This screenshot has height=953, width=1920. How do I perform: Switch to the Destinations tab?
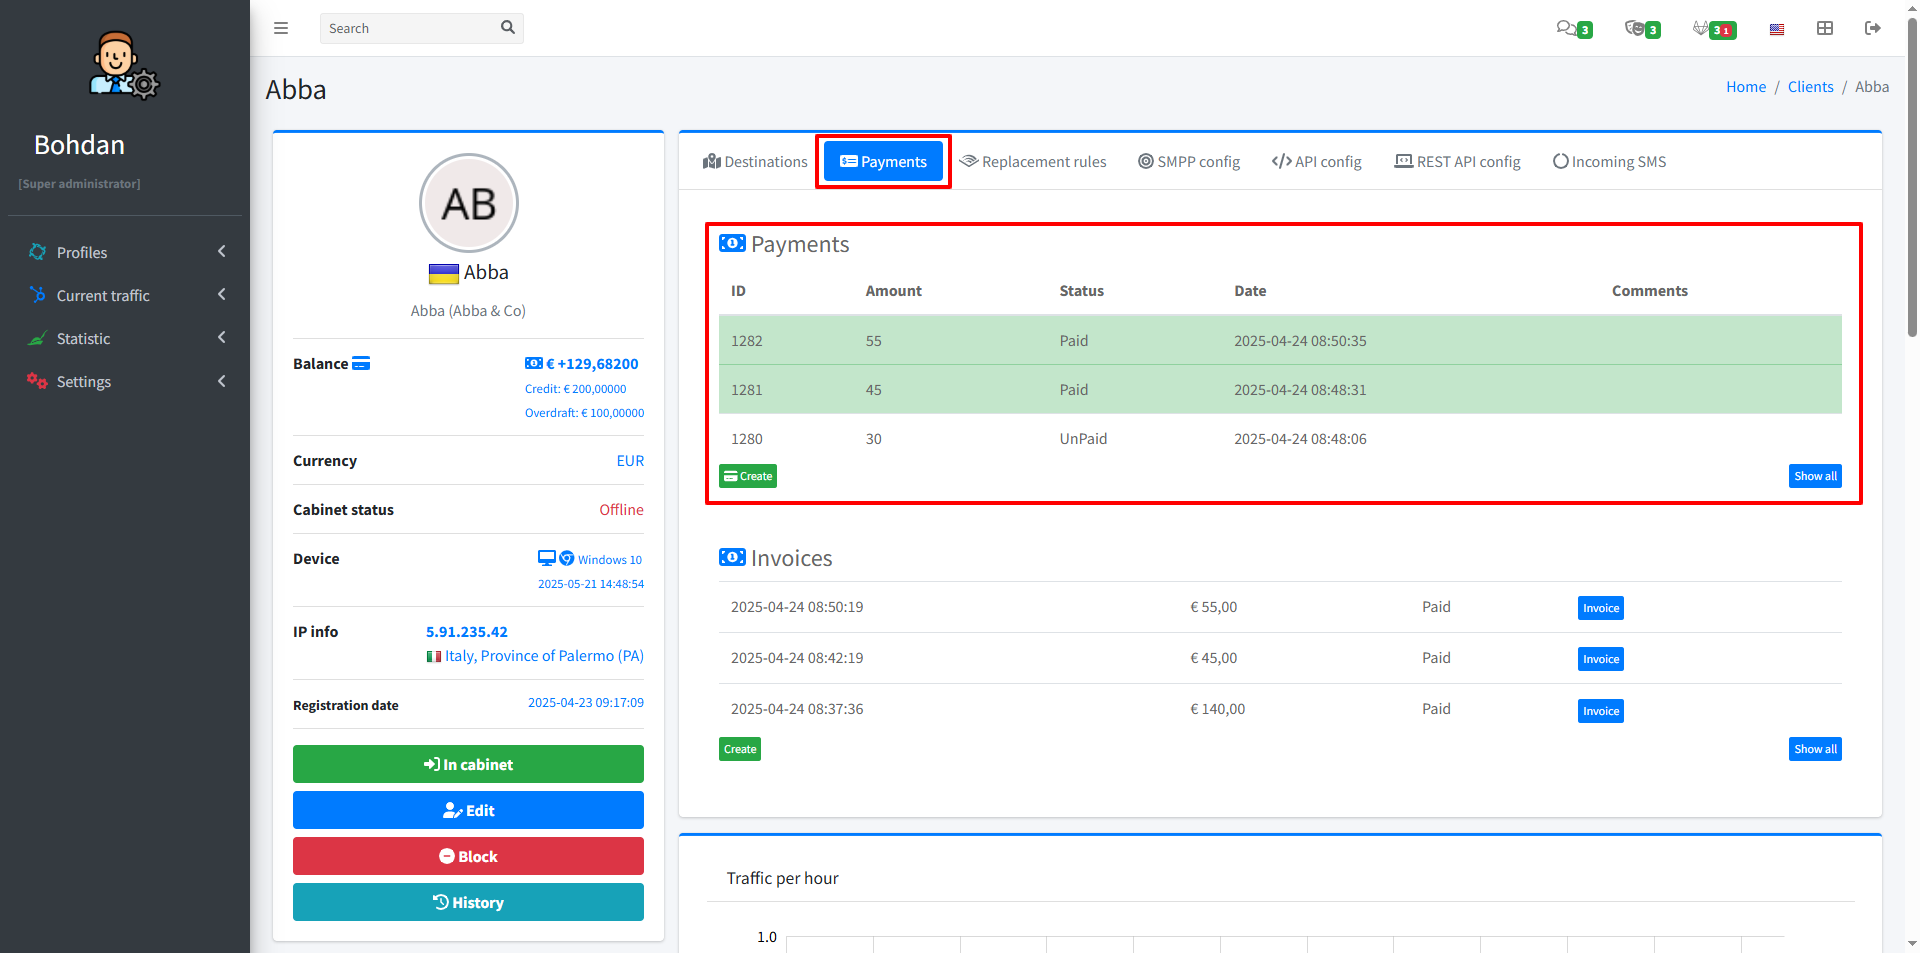click(x=755, y=162)
